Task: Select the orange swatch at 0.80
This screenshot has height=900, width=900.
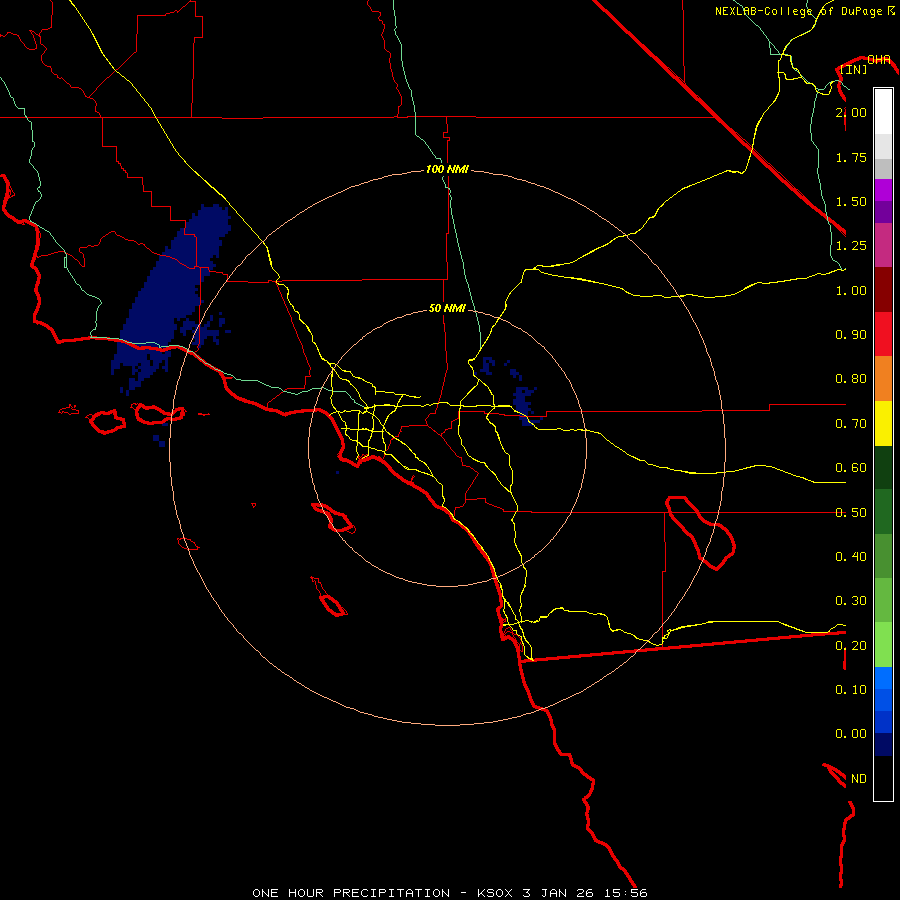Action: pyautogui.click(x=883, y=378)
